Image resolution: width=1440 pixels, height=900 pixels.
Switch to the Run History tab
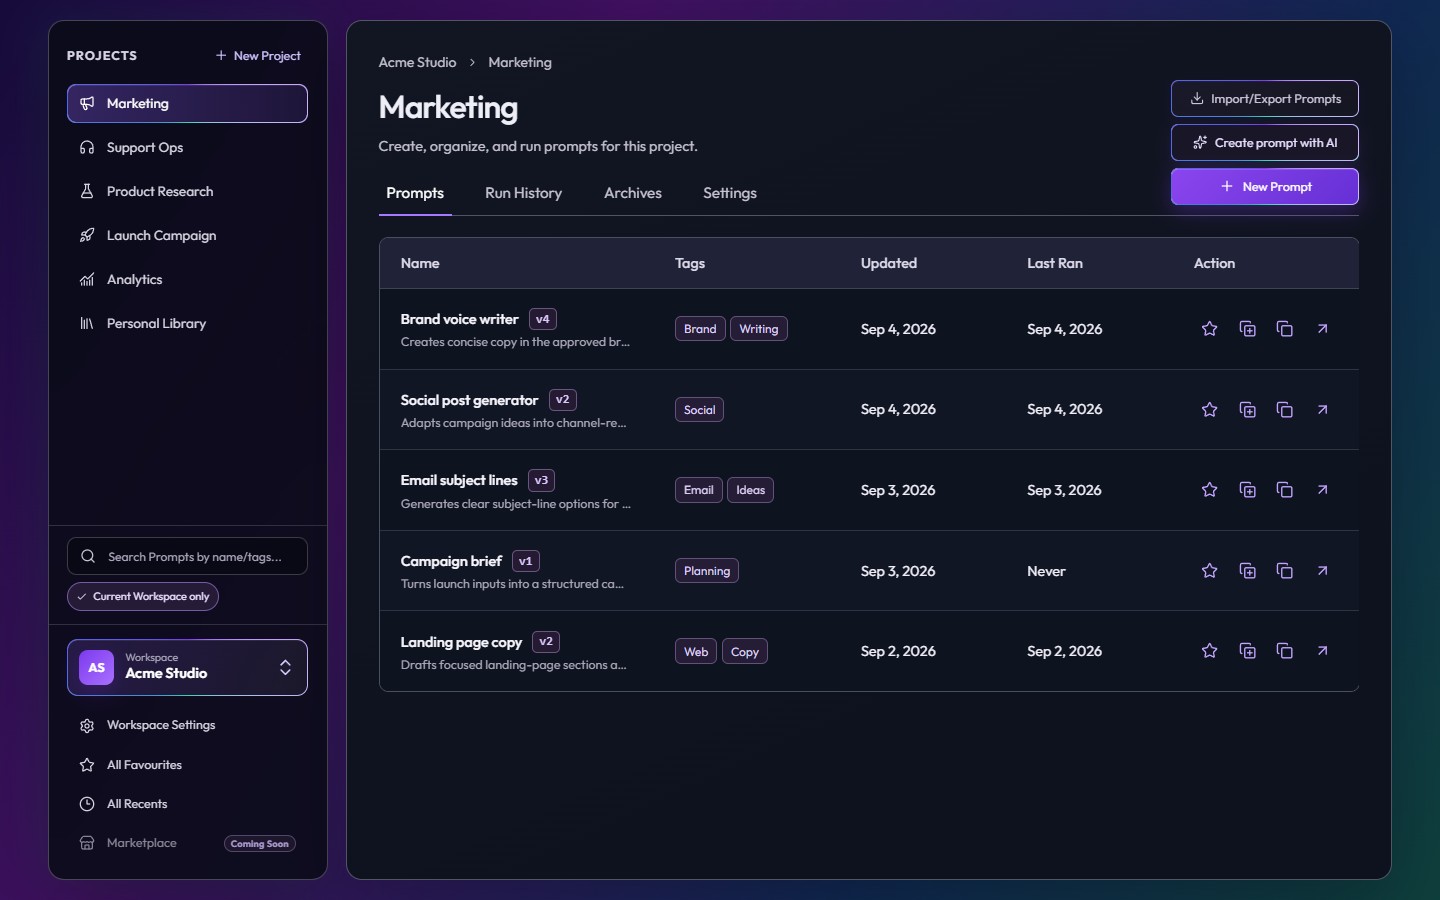point(523,193)
